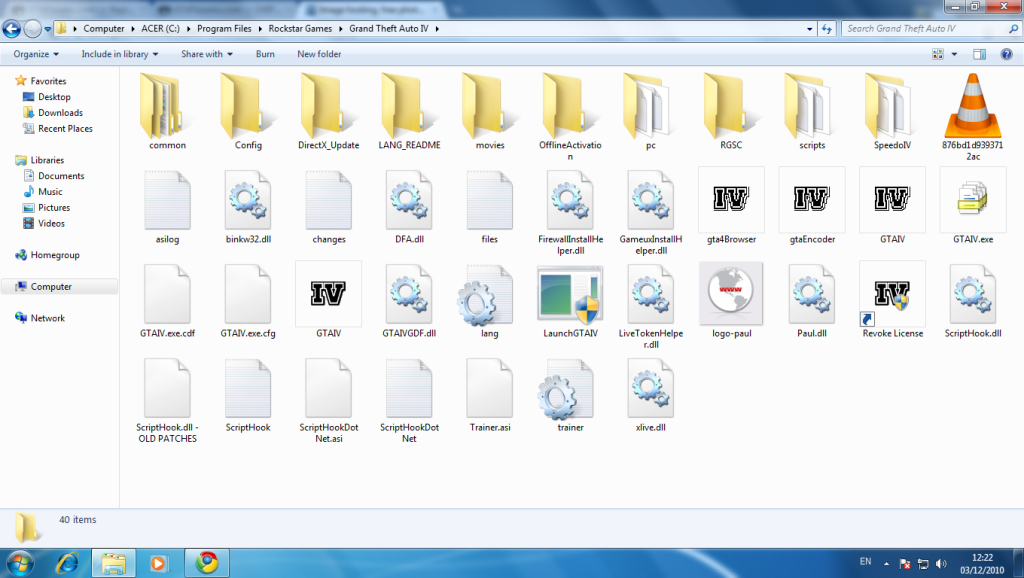This screenshot has width=1024, height=578.
Task: Select the VLC cone media file
Action: (x=972, y=106)
